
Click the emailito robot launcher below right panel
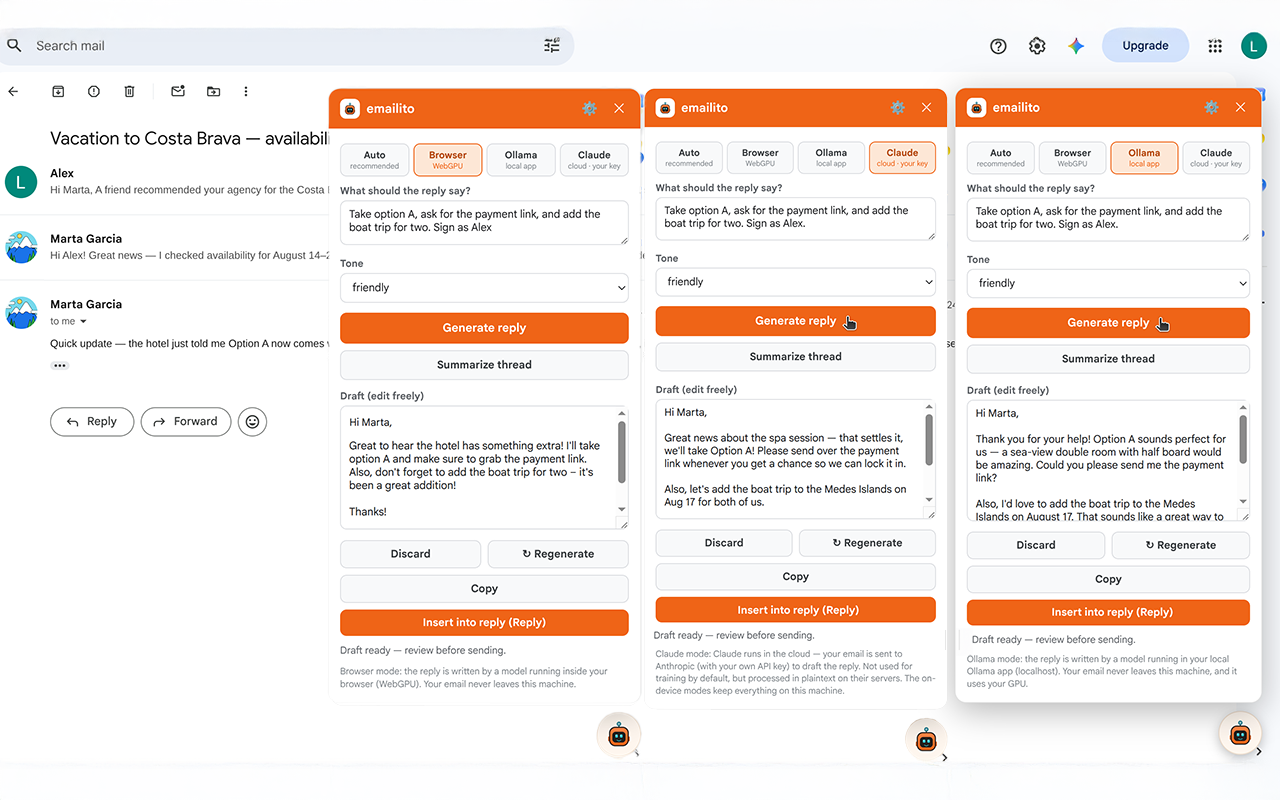[1240, 733]
